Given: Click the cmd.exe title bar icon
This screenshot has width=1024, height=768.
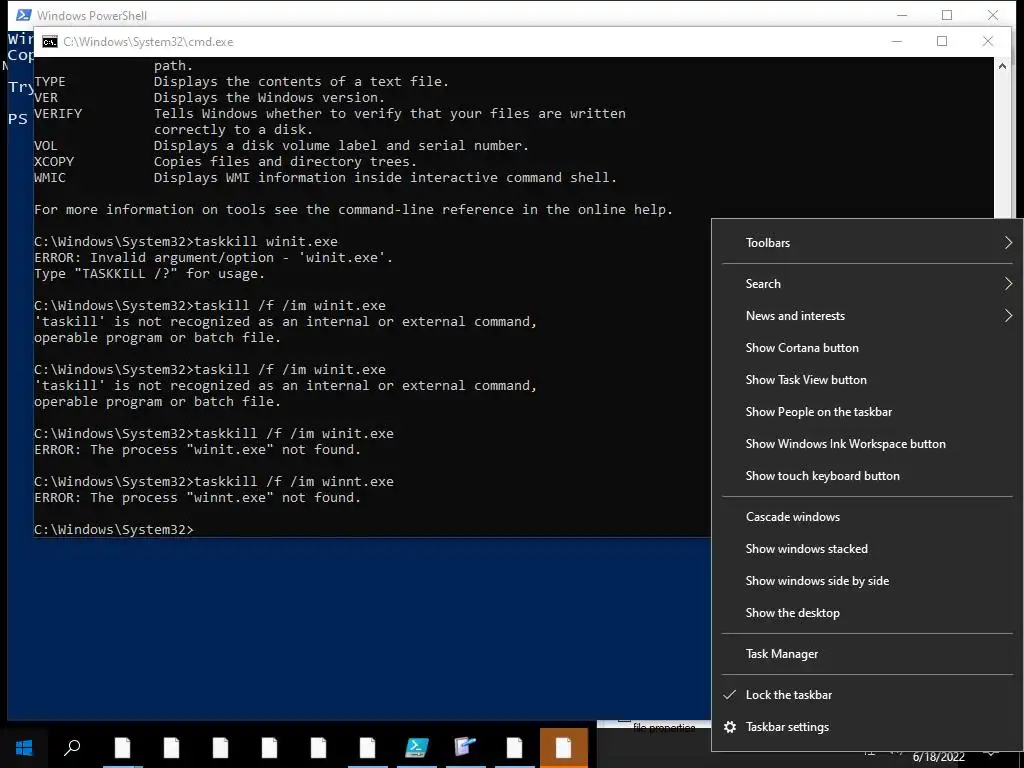Looking at the screenshot, I should [50, 42].
